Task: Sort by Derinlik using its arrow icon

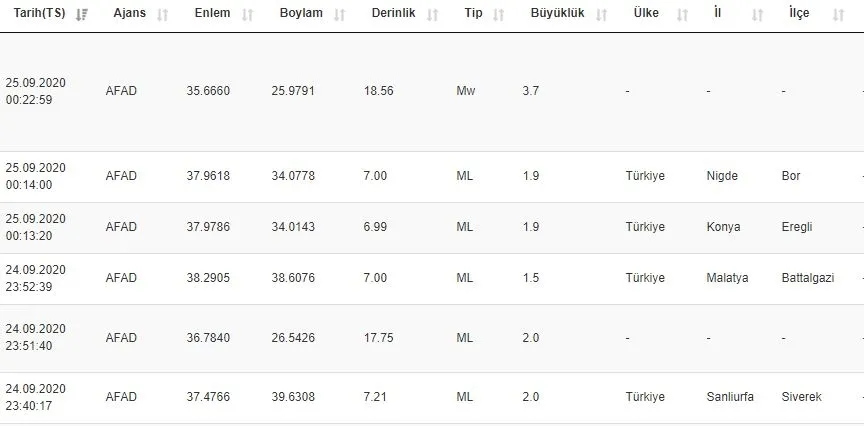Action: click(432, 15)
